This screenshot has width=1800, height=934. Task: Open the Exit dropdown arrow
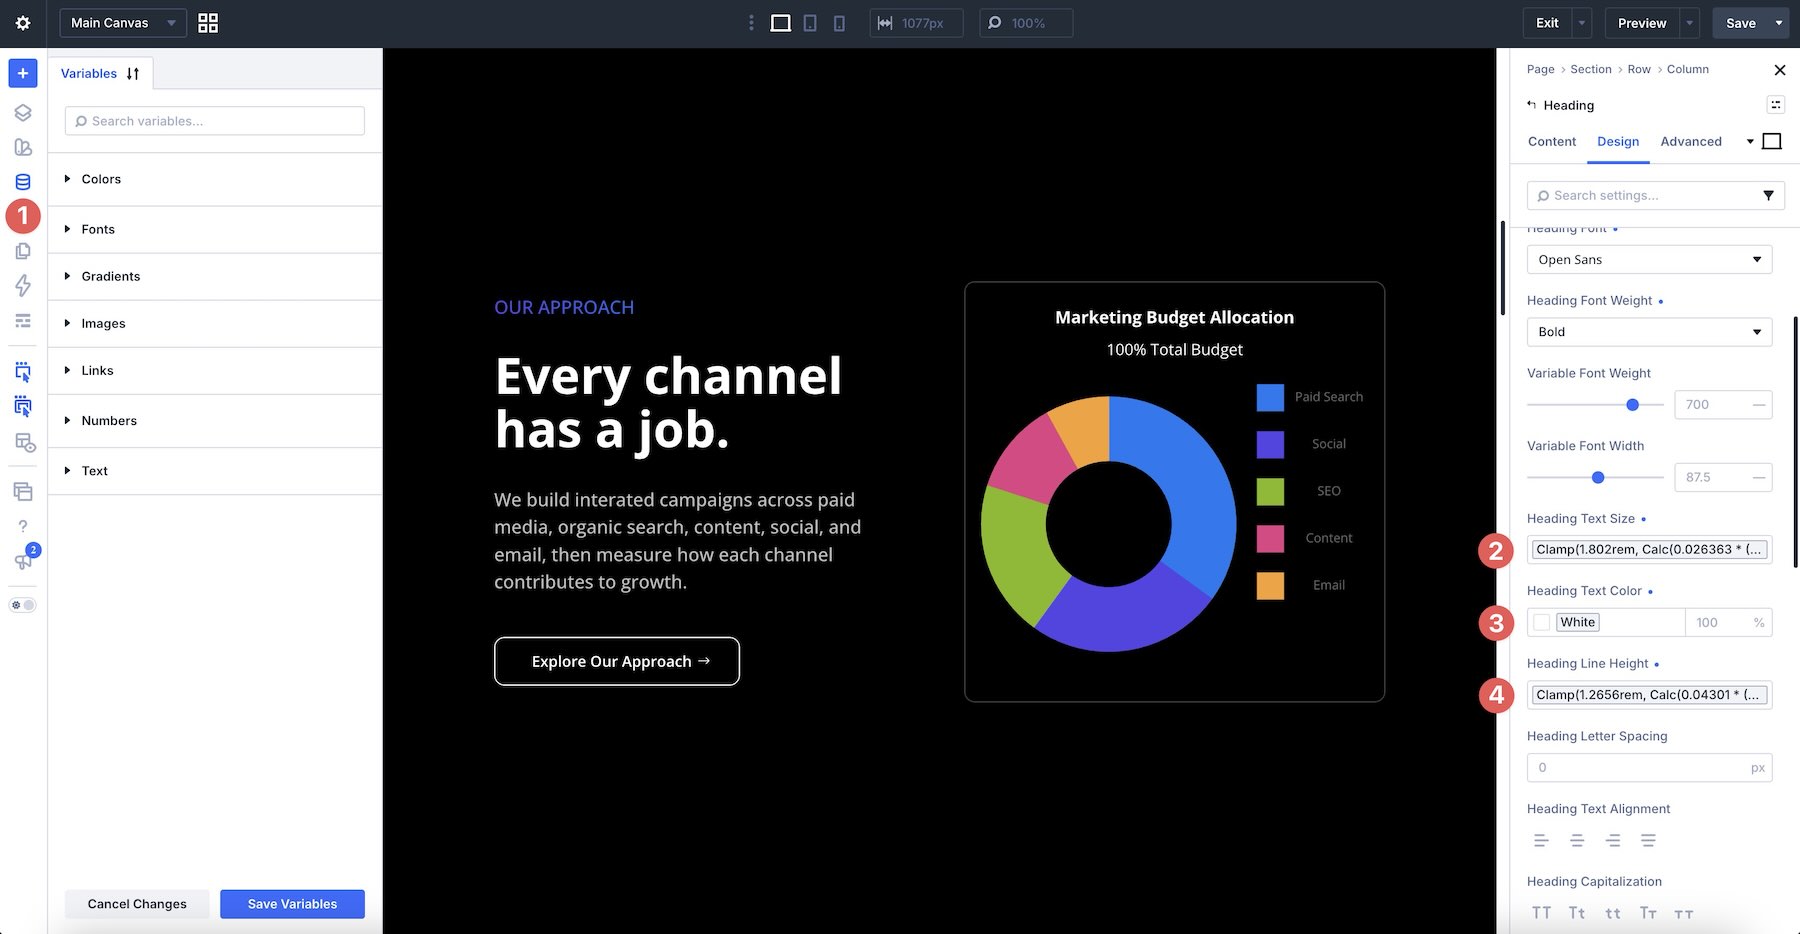1581,23
